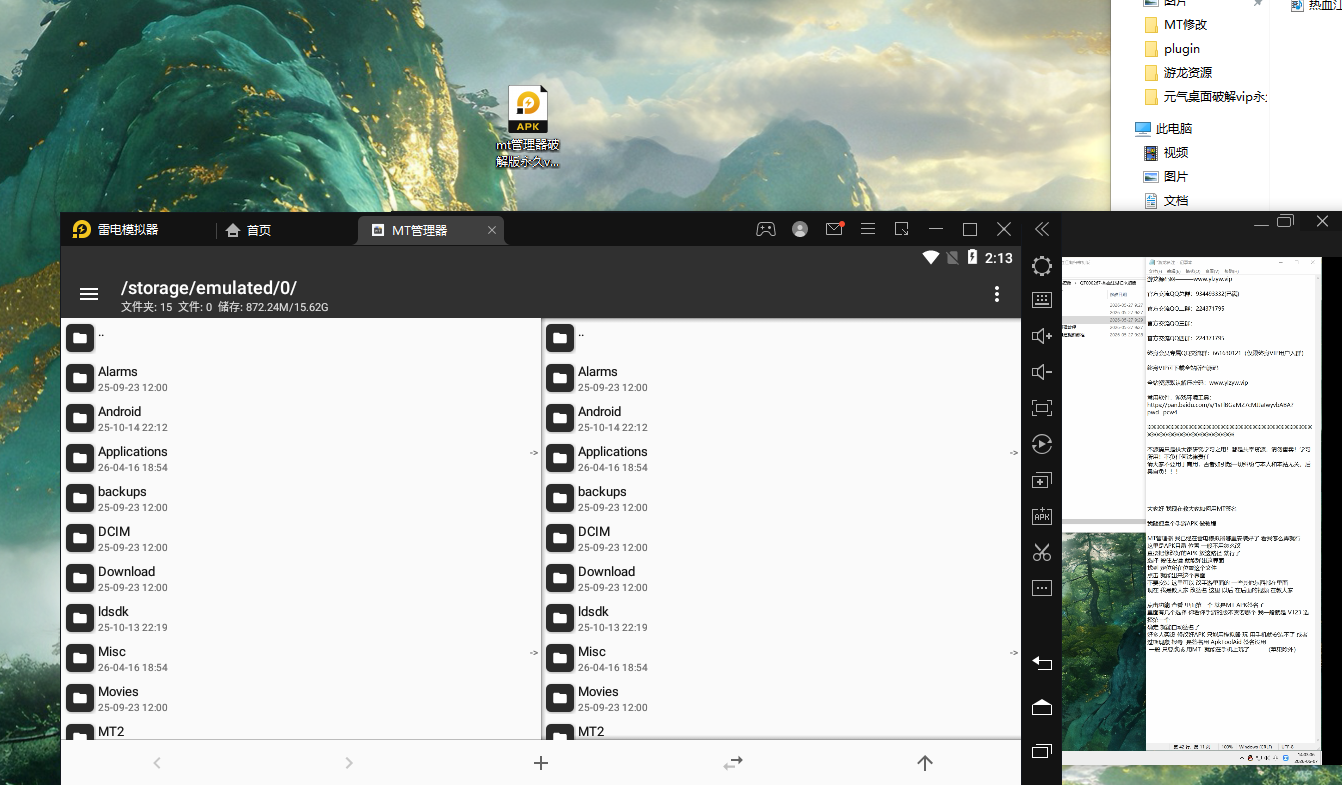The height and width of the screenshot is (785, 1342).
Task: Open the Android folder in the left pane
Action: [x=300, y=418]
